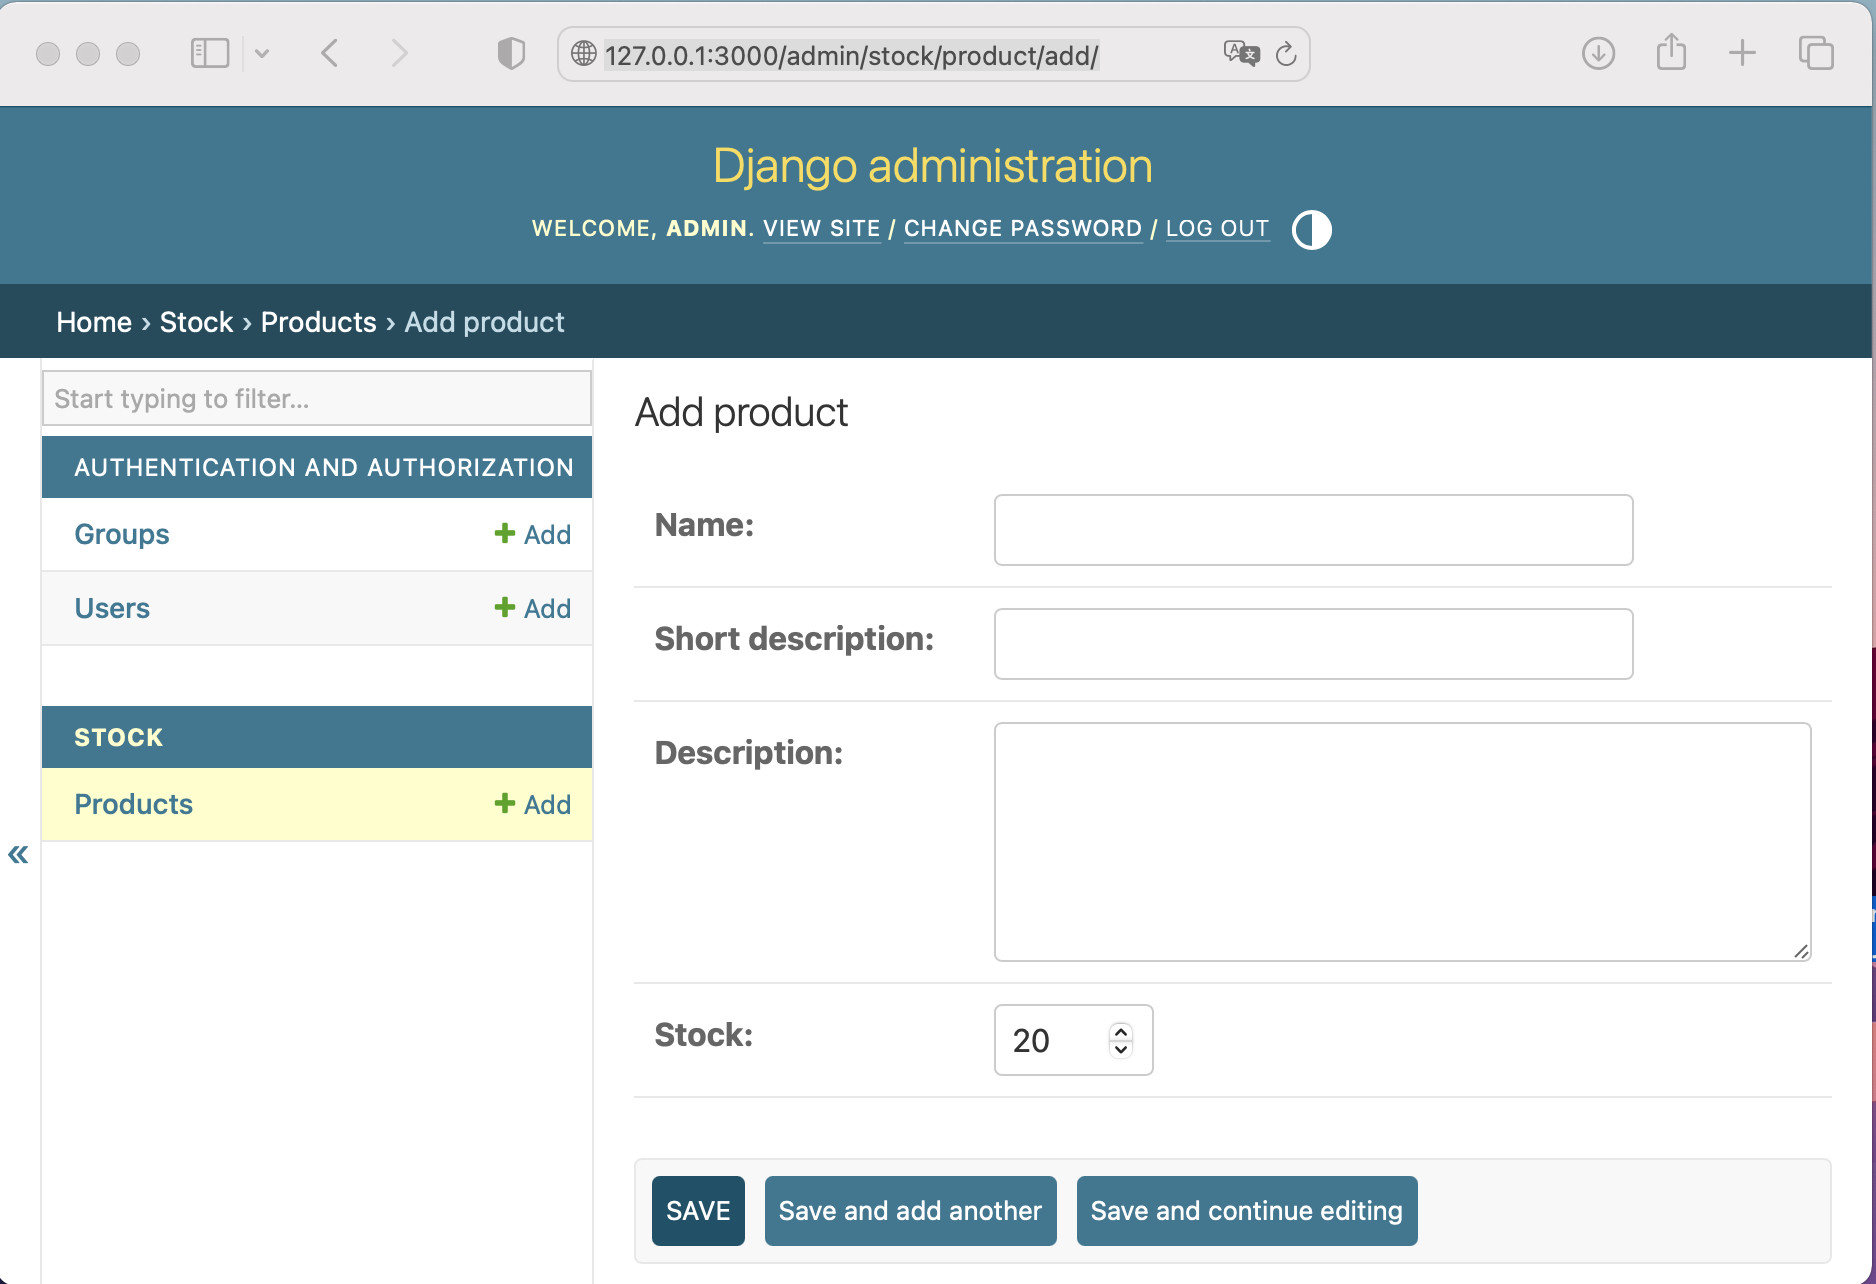
Task: Increase the Stock value with up stepper
Action: (1121, 1032)
